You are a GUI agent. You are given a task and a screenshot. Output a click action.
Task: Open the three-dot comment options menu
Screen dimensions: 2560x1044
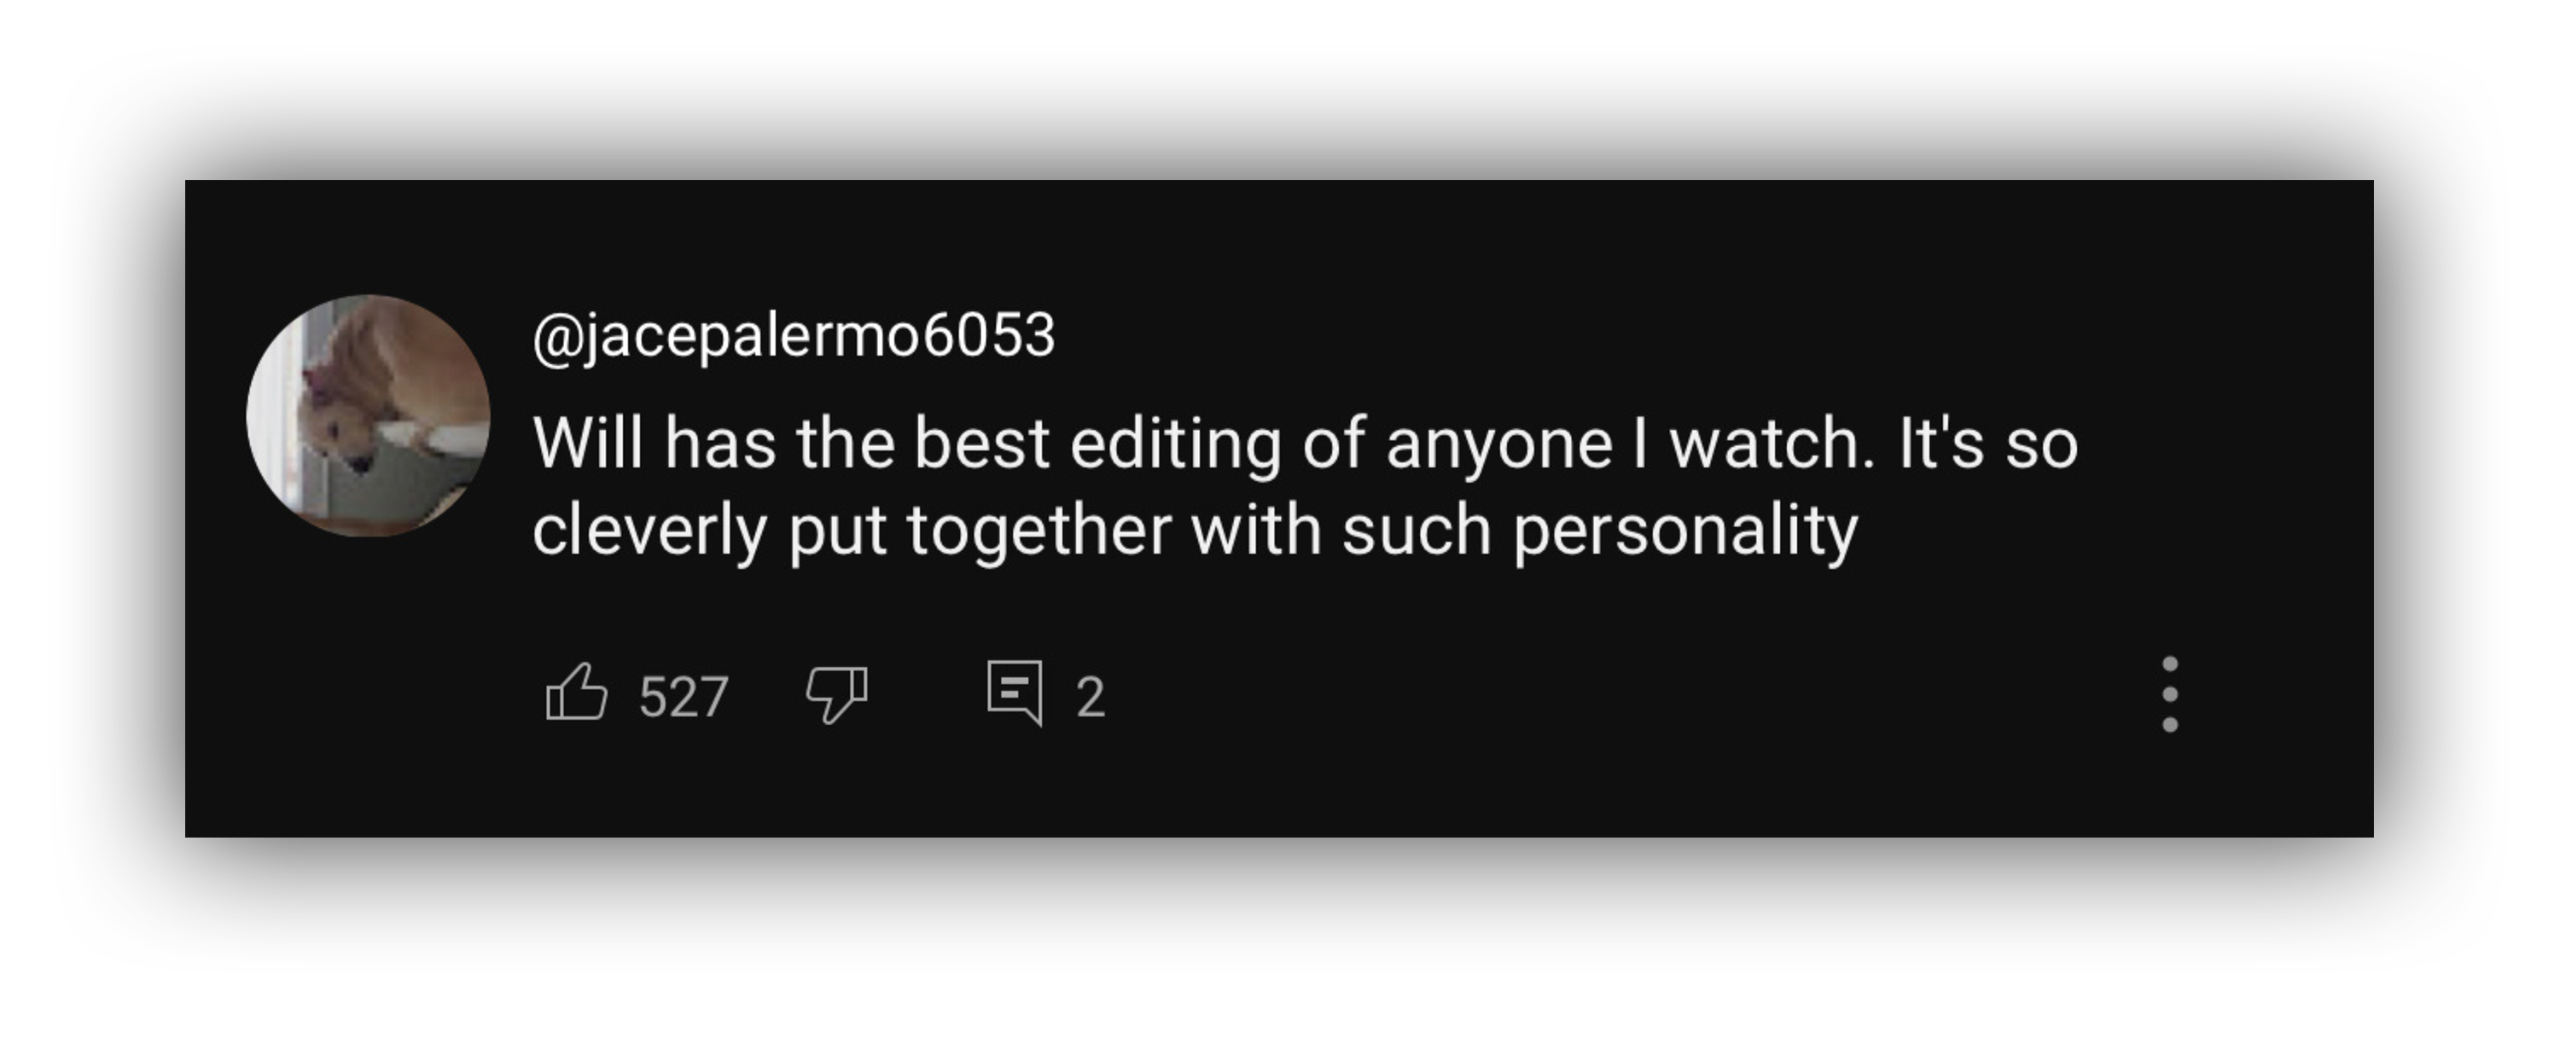[2169, 694]
